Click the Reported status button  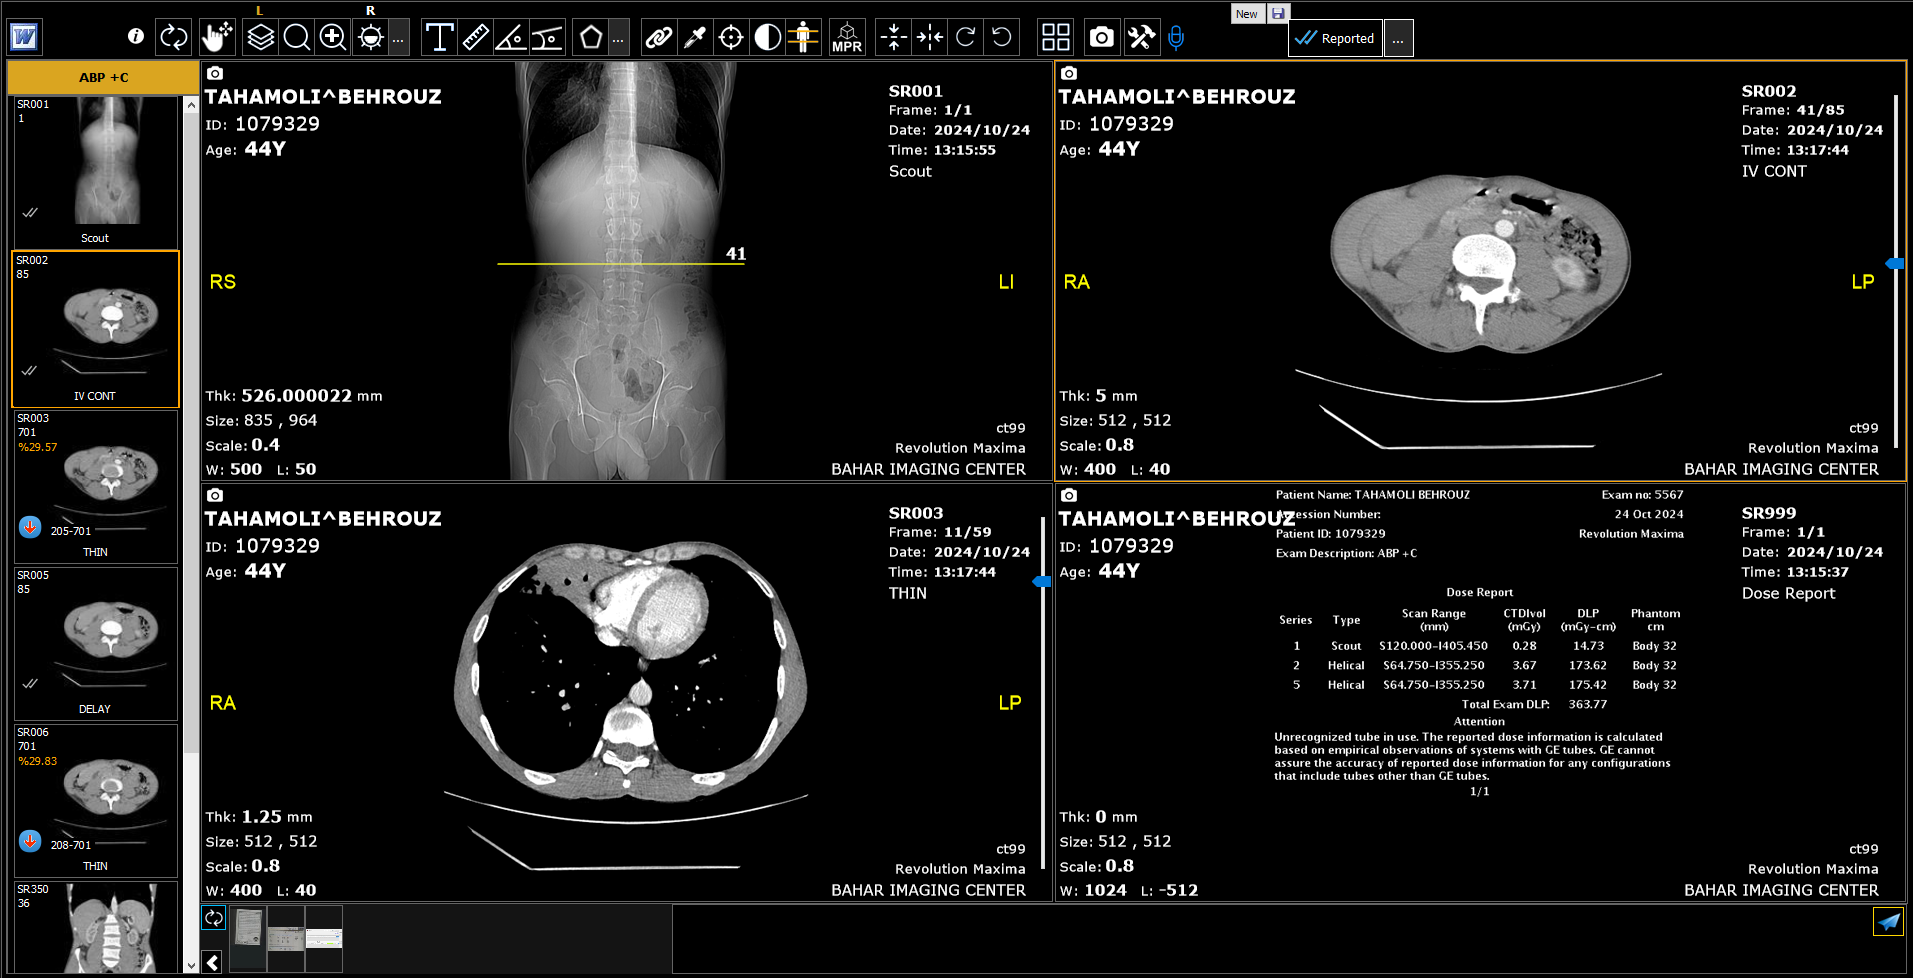click(x=1335, y=38)
